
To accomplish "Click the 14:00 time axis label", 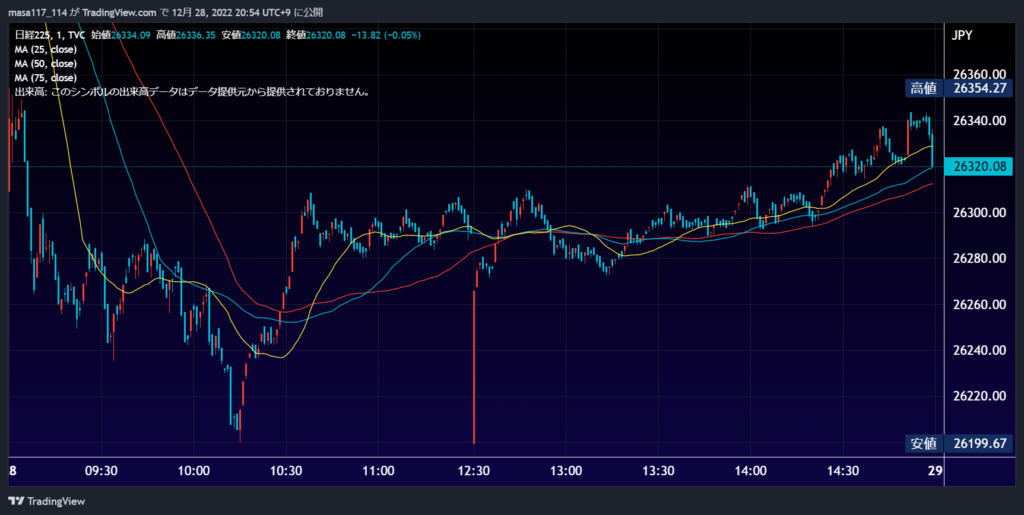I will pyautogui.click(x=751, y=471).
